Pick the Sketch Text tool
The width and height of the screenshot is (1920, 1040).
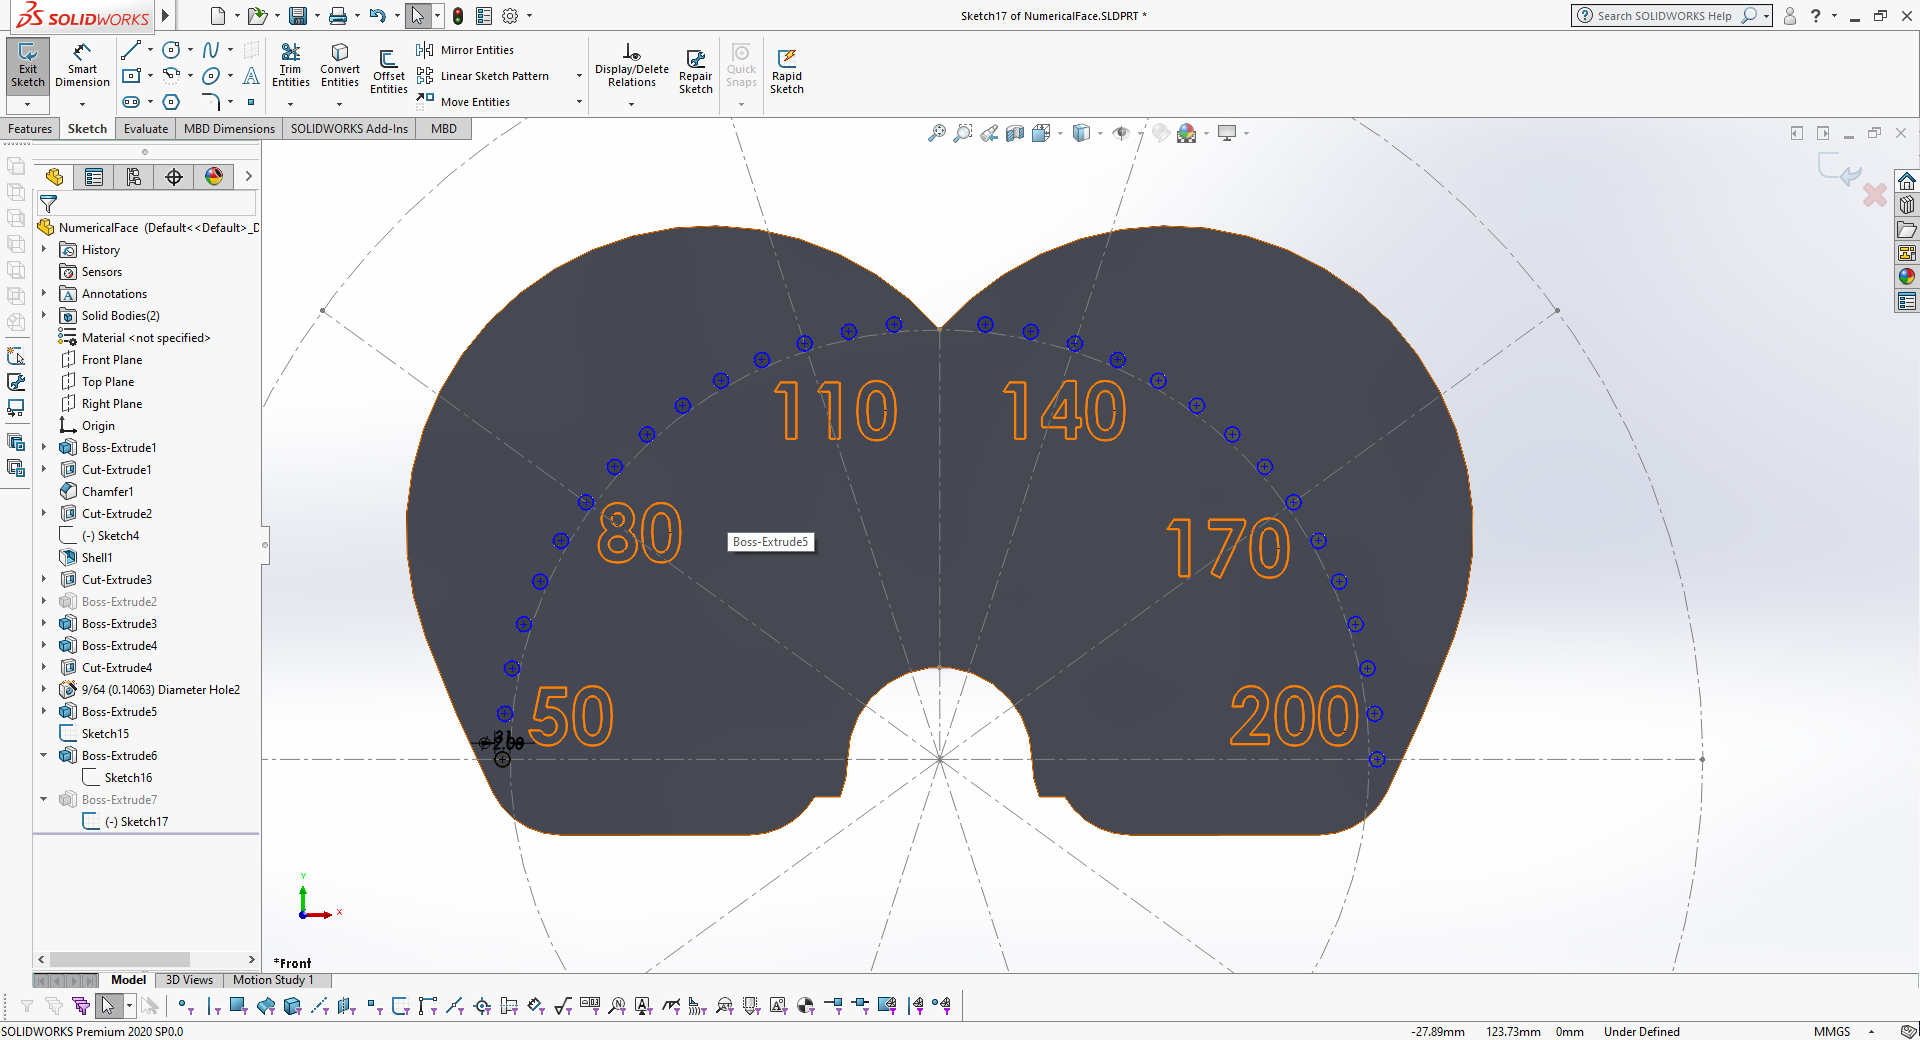(251, 76)
